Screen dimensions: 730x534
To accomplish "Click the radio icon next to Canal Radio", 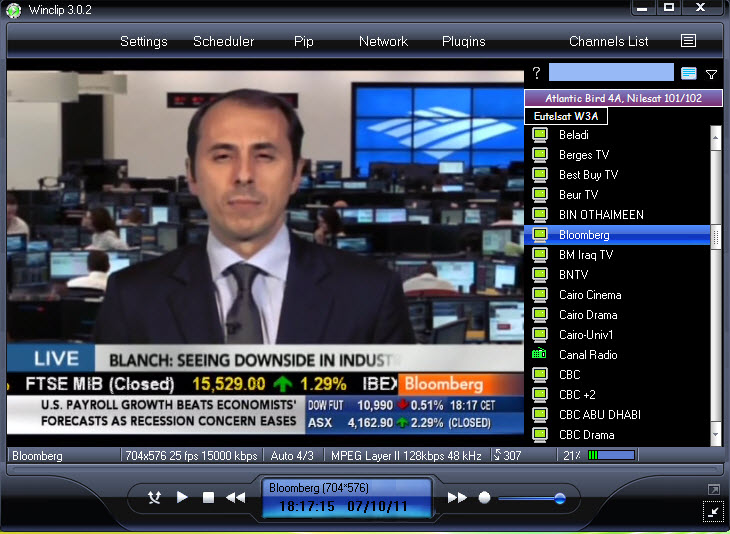I will (x=539, y=354).
